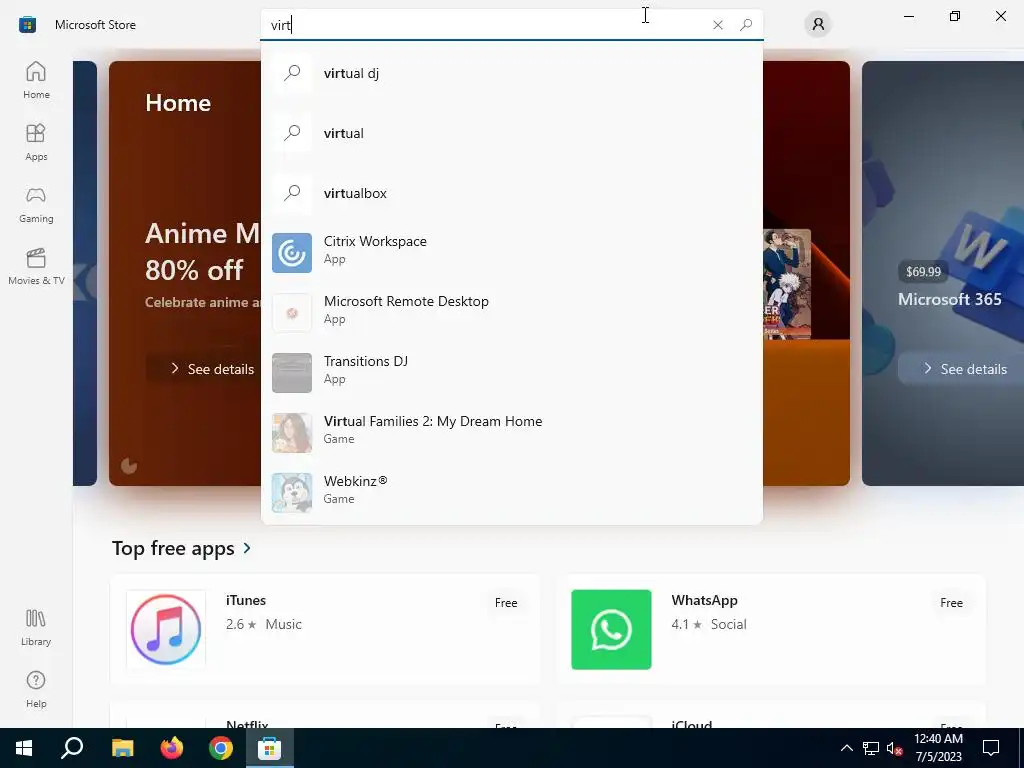Image resolution: width=1024 pixels, height=768 pixels.
Task: Launch Google Chrome from the taskbar
Action: [x=221, y=748]
